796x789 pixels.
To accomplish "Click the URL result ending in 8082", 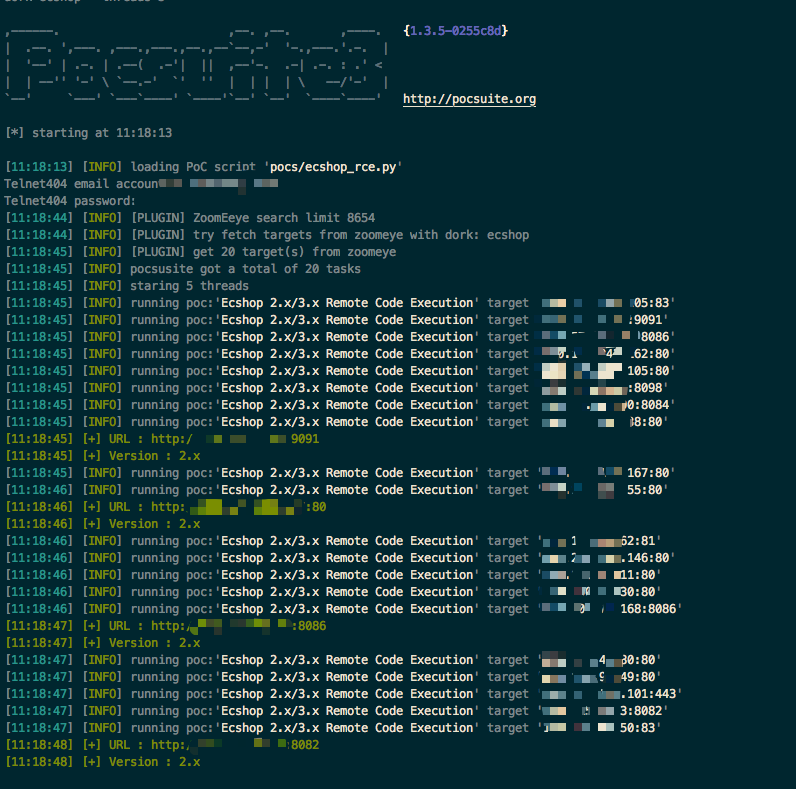I will pyautogui.click(x=162, y=745).
